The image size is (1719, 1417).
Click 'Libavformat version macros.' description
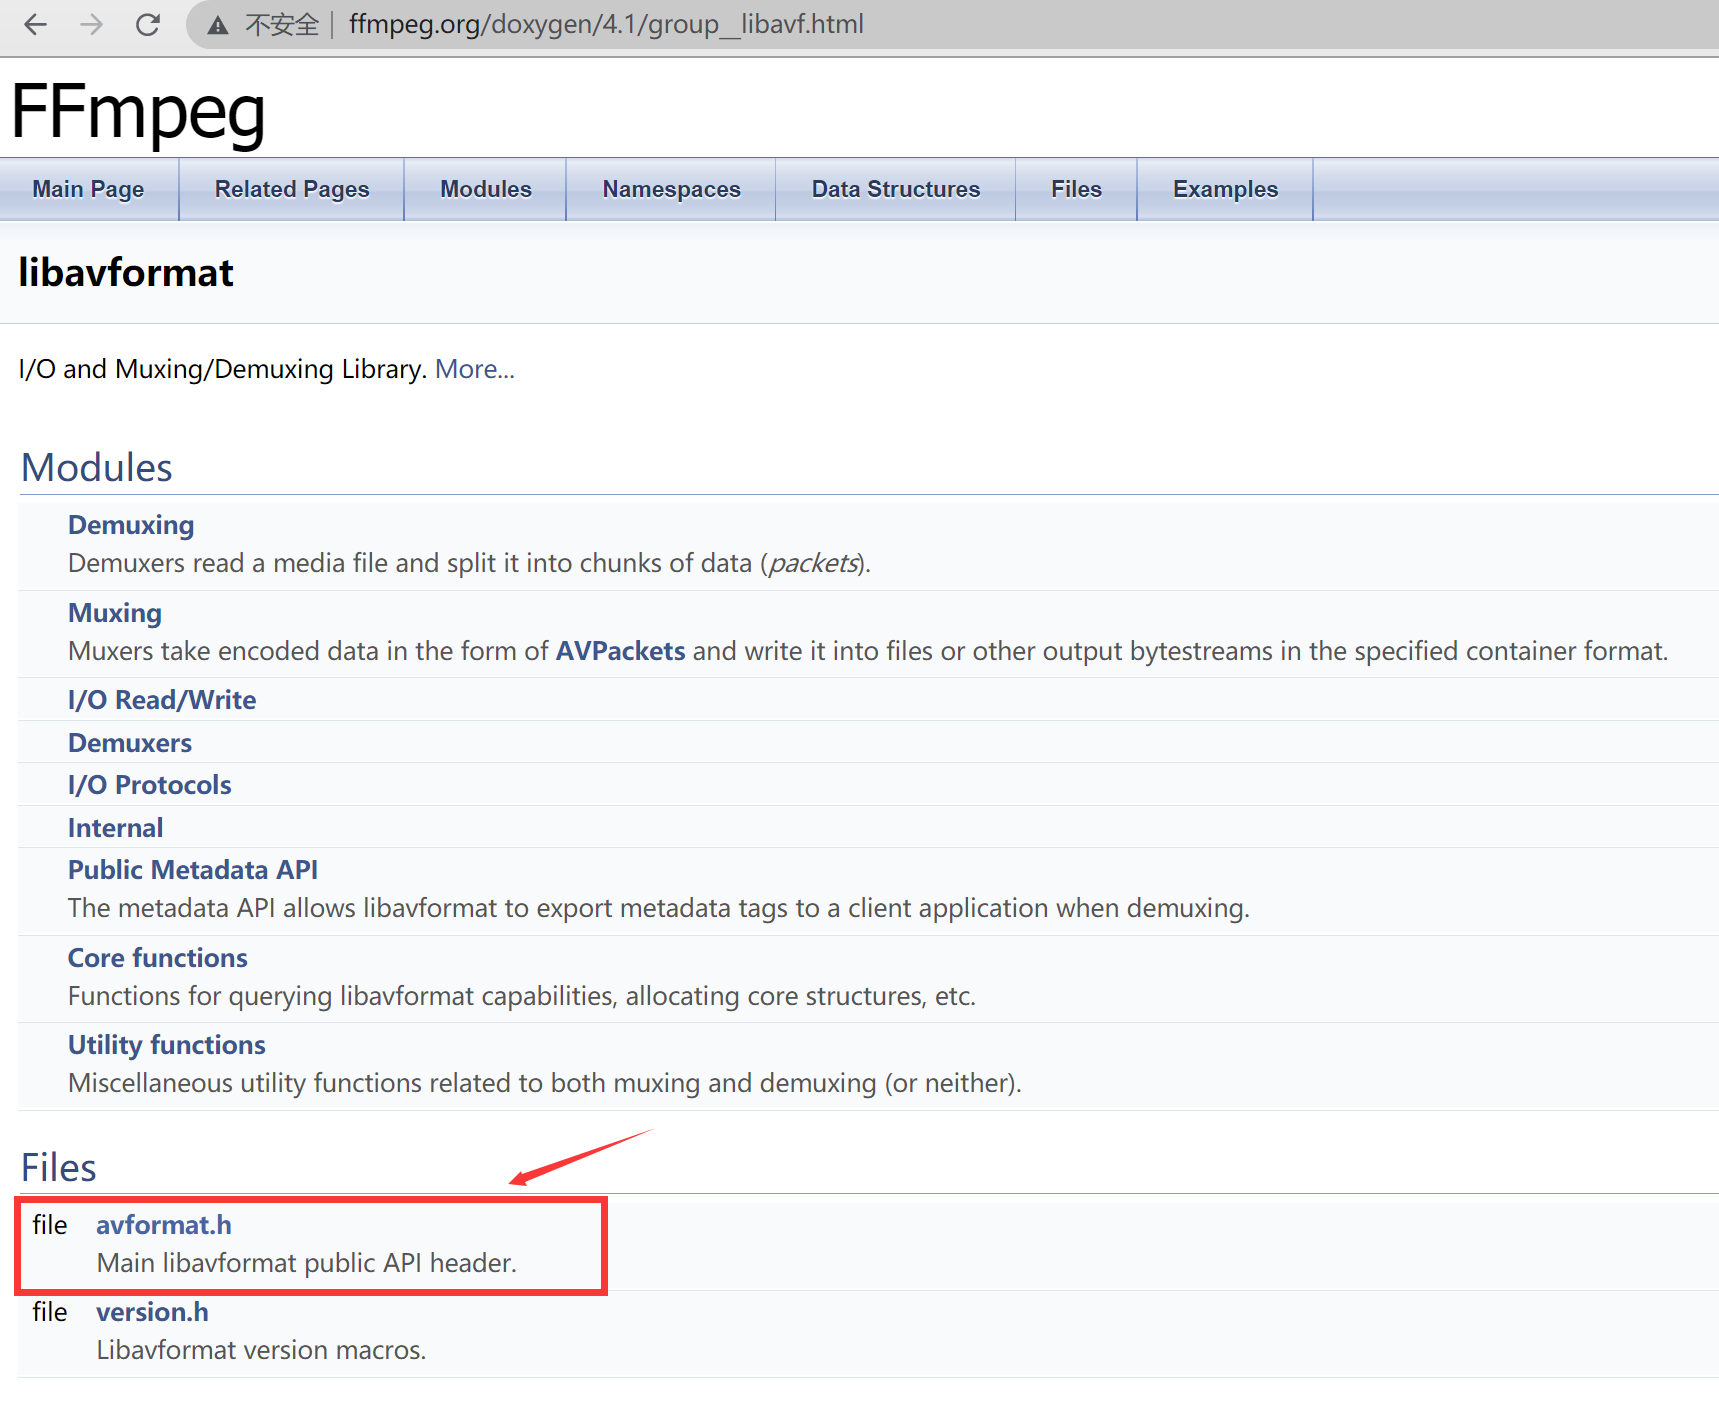tap(261, 1350)
